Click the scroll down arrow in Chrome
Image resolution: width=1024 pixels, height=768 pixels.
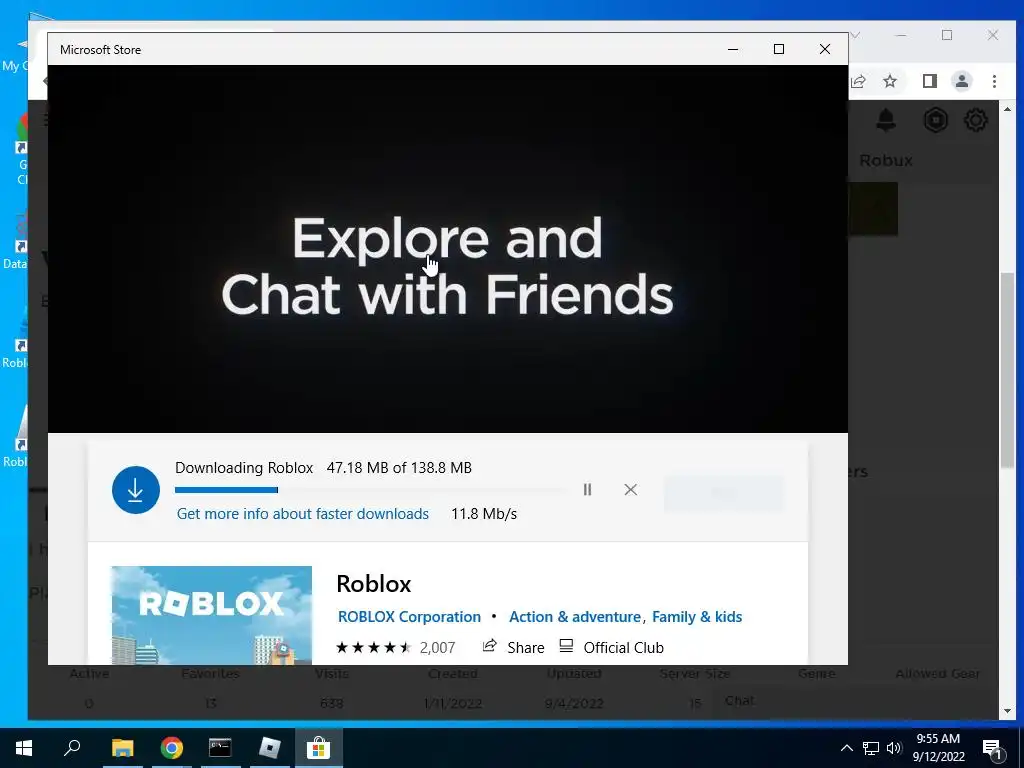1007,711
